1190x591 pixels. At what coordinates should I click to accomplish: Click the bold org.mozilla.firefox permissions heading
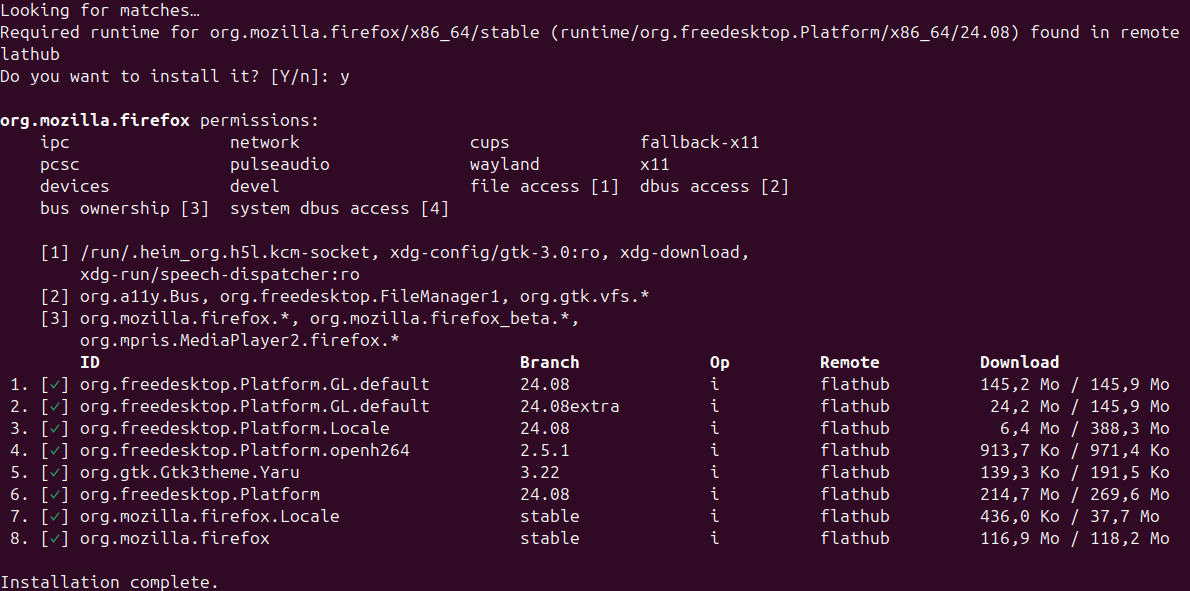95,120
